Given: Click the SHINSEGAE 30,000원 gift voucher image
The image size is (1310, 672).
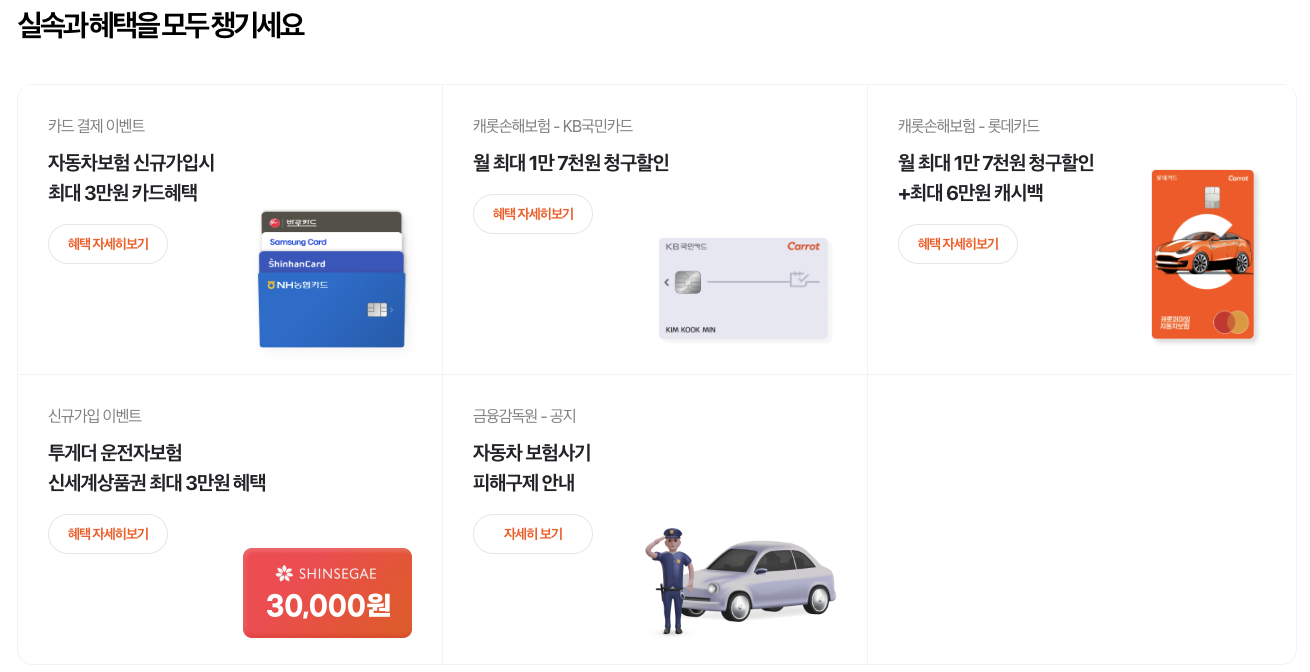Looking at the screenshot, I should 327,593.
